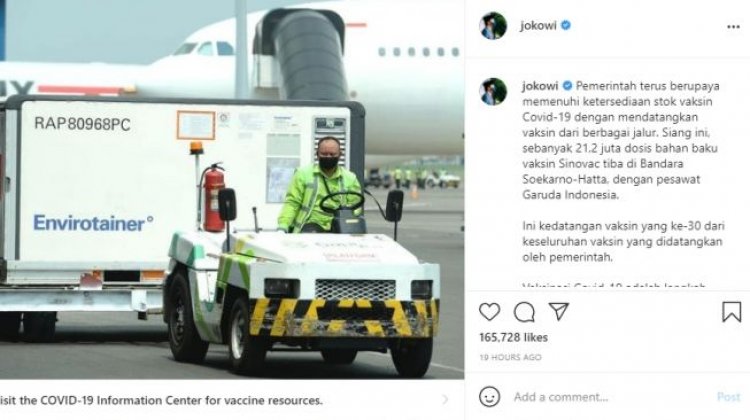
Task: Click jokowi profile picture in header
Action: coord(493,26)
